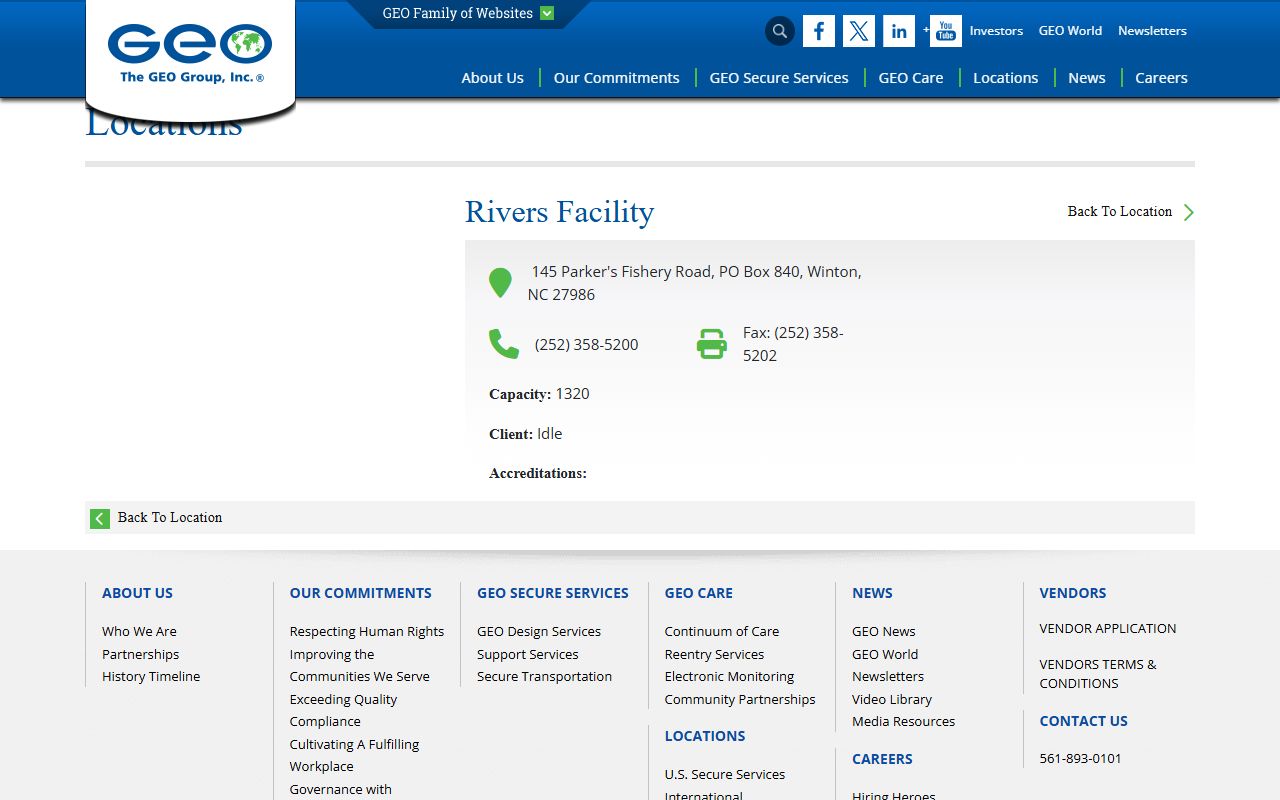Click the green fax printer icon
Image resolution: width=1280 pixels, height=800 pixels.
point(712,344)
